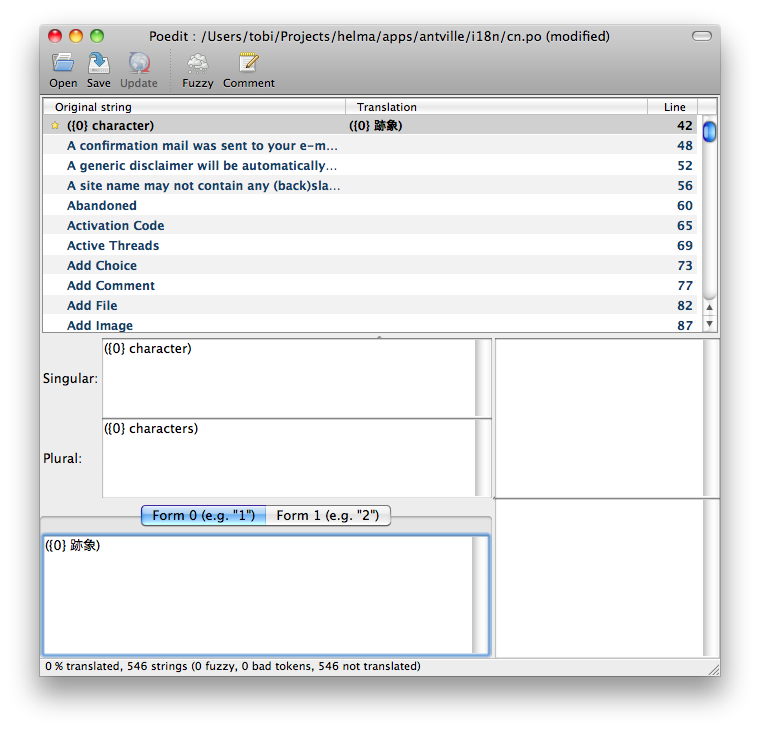Save the catalog with the Save icon

[99, 64]
